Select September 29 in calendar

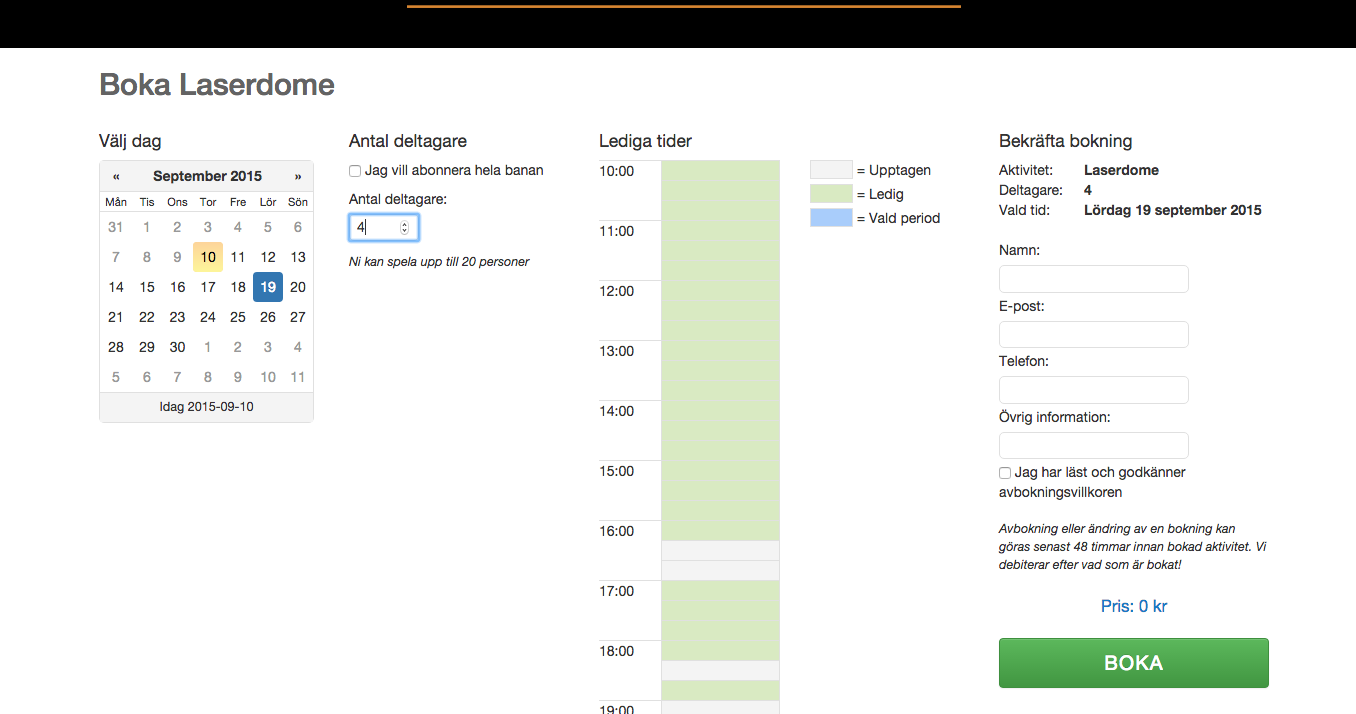pos(147,347)
